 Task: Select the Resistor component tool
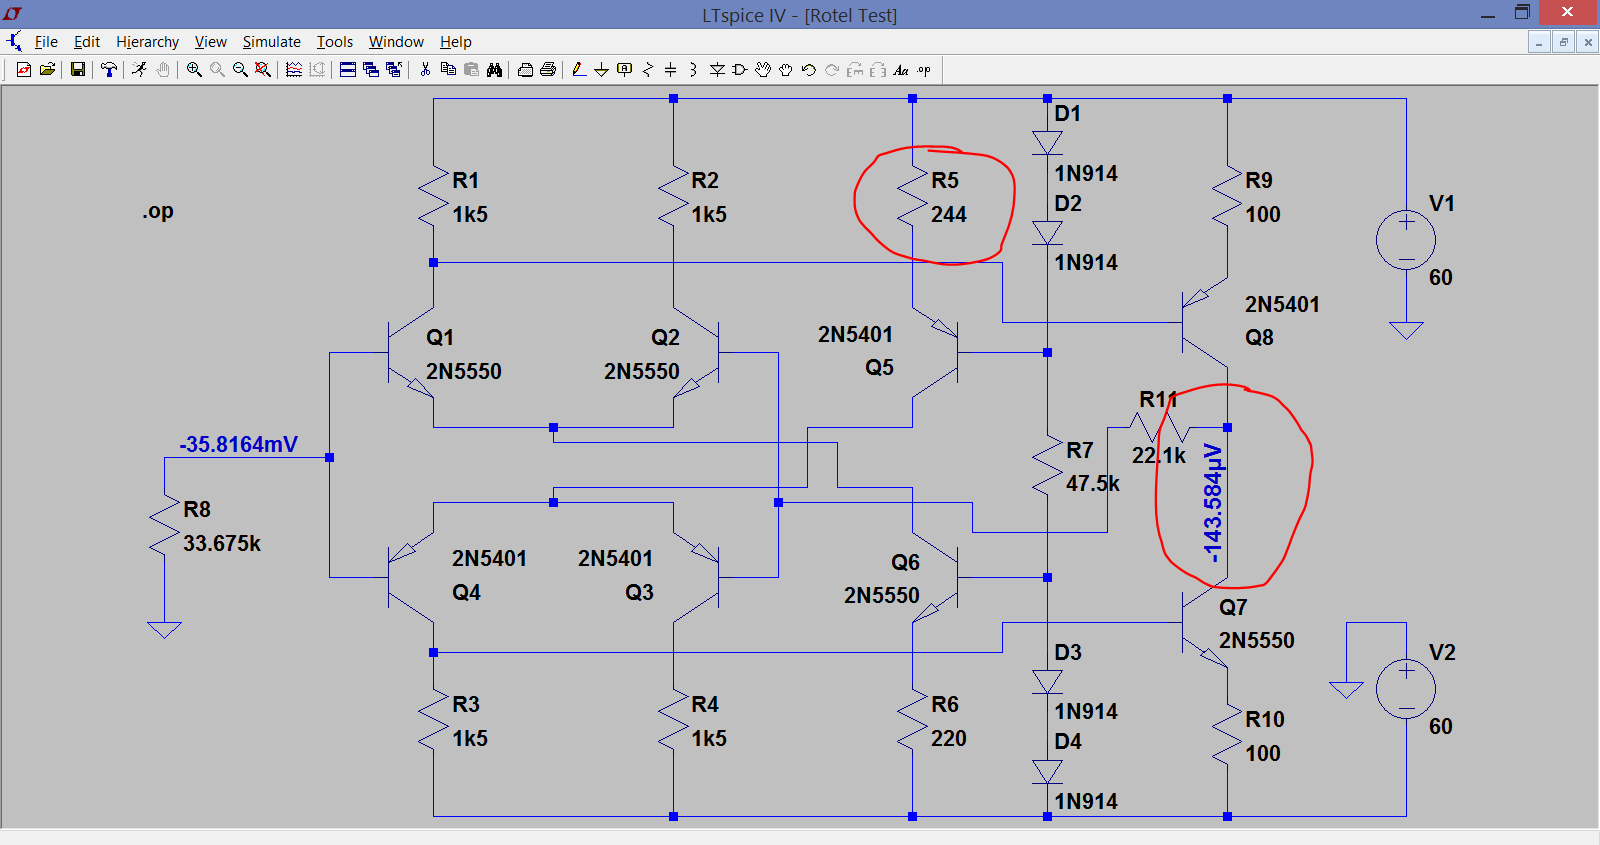click(x=648, y=70)
